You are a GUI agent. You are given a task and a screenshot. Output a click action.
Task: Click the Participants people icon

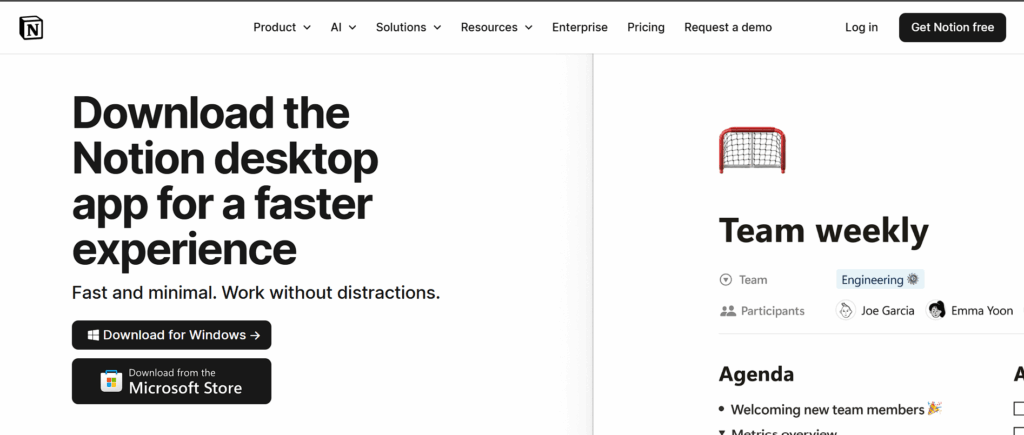point(728,311)
